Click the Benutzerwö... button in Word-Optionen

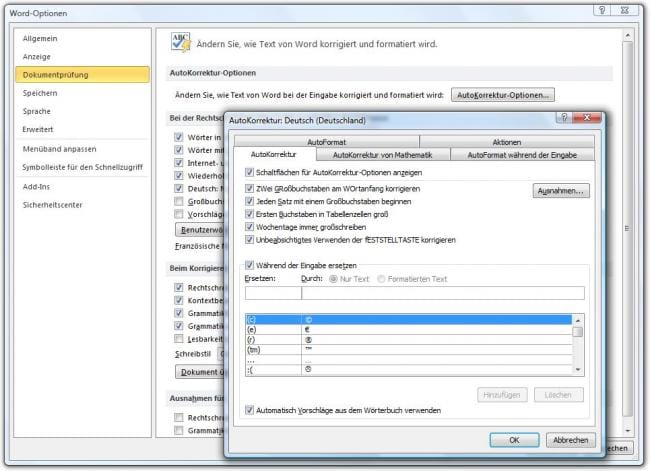[x=200, y=229]
